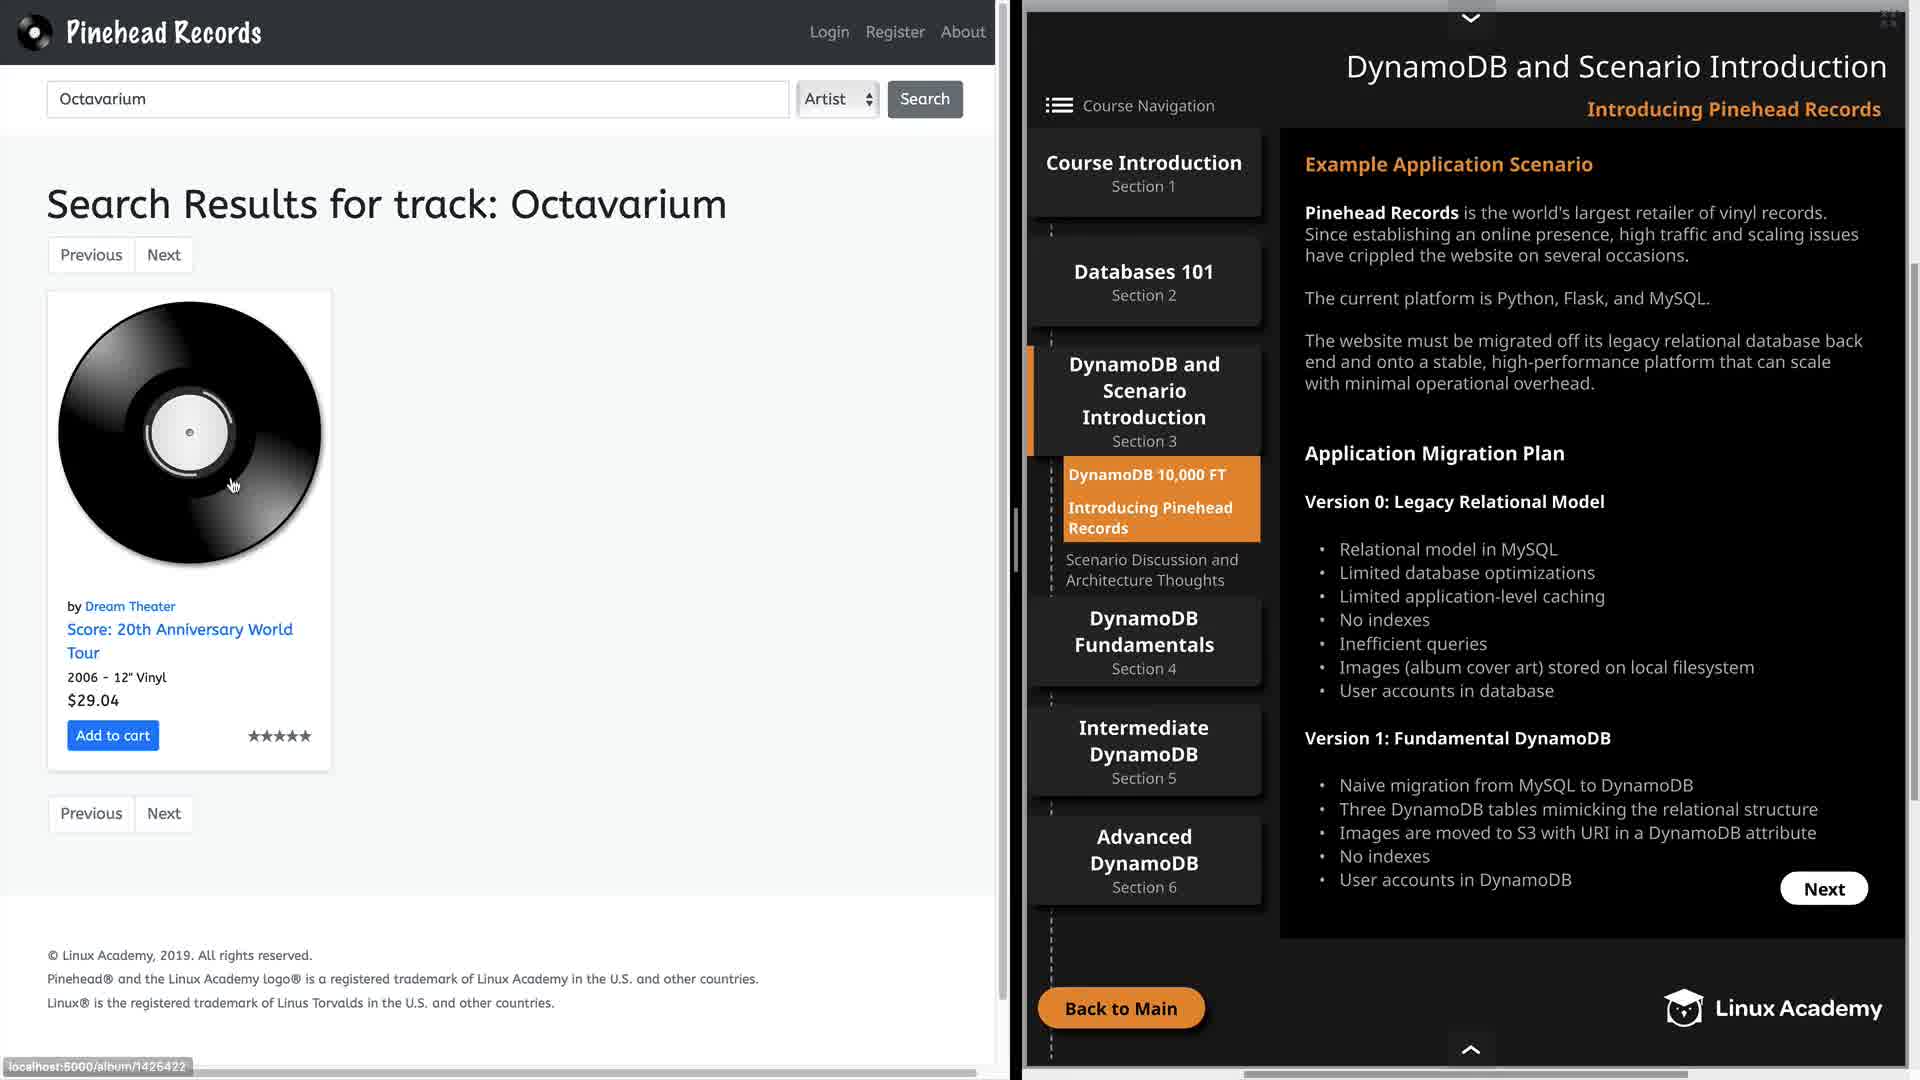Open the Course Navigation hamburger icon
1920x1080 pixels.
coord(1059,105)
